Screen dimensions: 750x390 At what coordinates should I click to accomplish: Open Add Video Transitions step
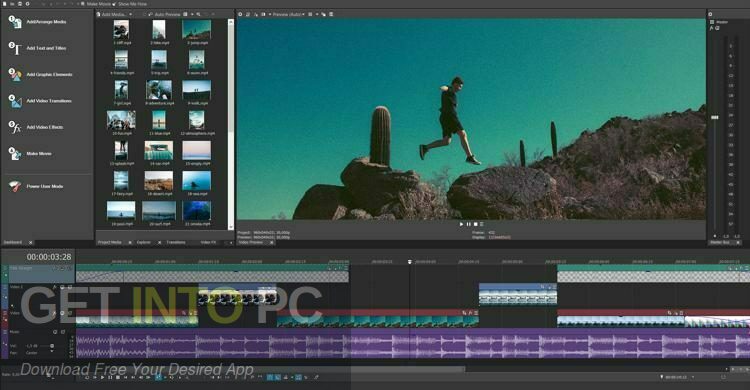(x=40, y=101)
